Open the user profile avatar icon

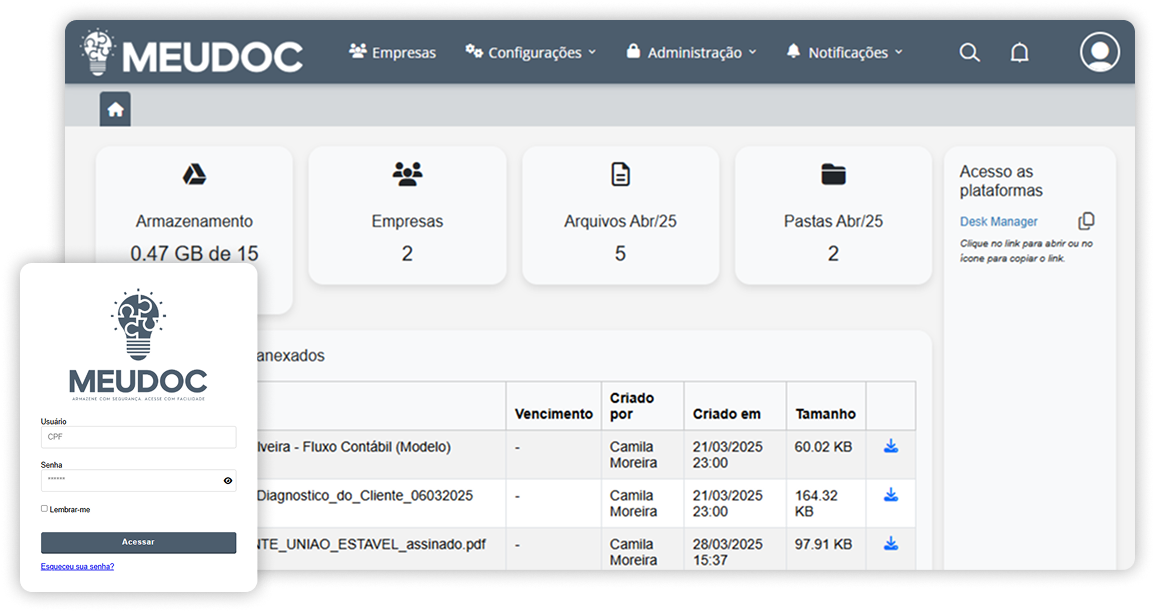[1099, 52]
